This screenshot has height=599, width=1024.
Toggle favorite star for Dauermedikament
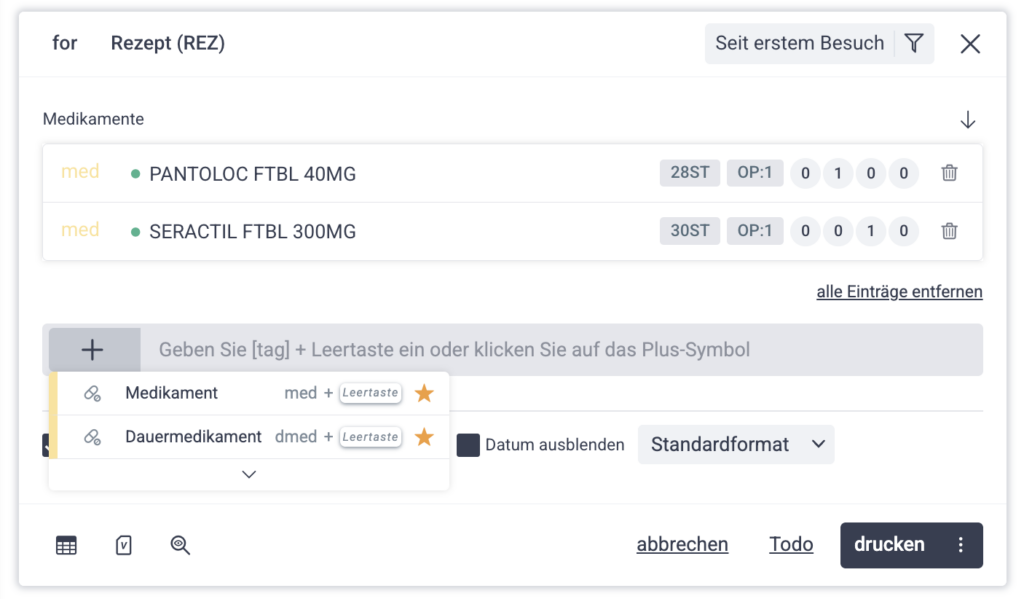(x=424, y=437)
